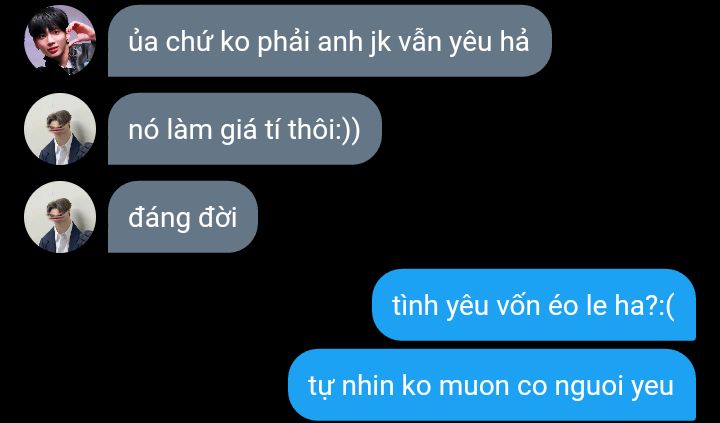Screen dimensions: 720x423
Task: Click the word 'đáng' in the third message
Action: tap(159, 219)
